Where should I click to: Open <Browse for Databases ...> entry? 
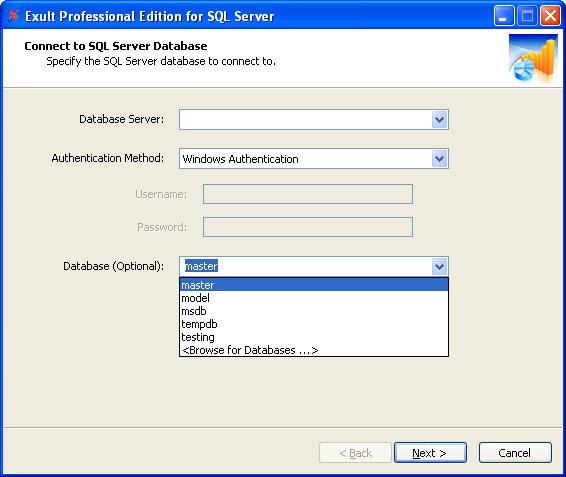[x=314, y=350]
